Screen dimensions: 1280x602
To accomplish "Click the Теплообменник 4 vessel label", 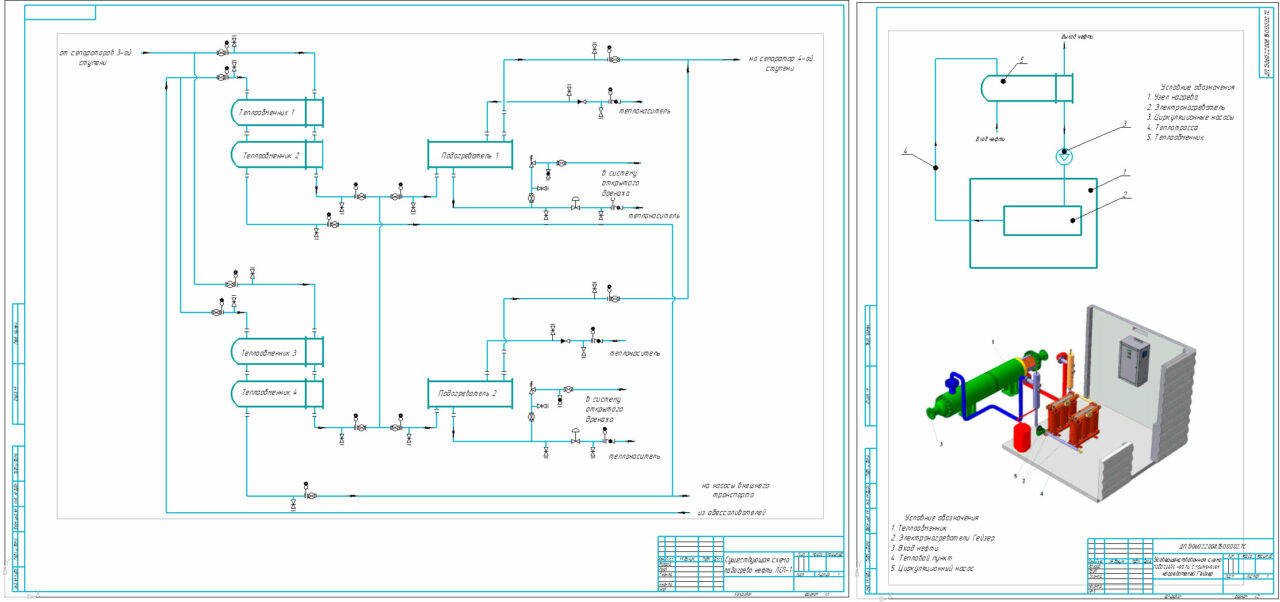I will (267, 393).
